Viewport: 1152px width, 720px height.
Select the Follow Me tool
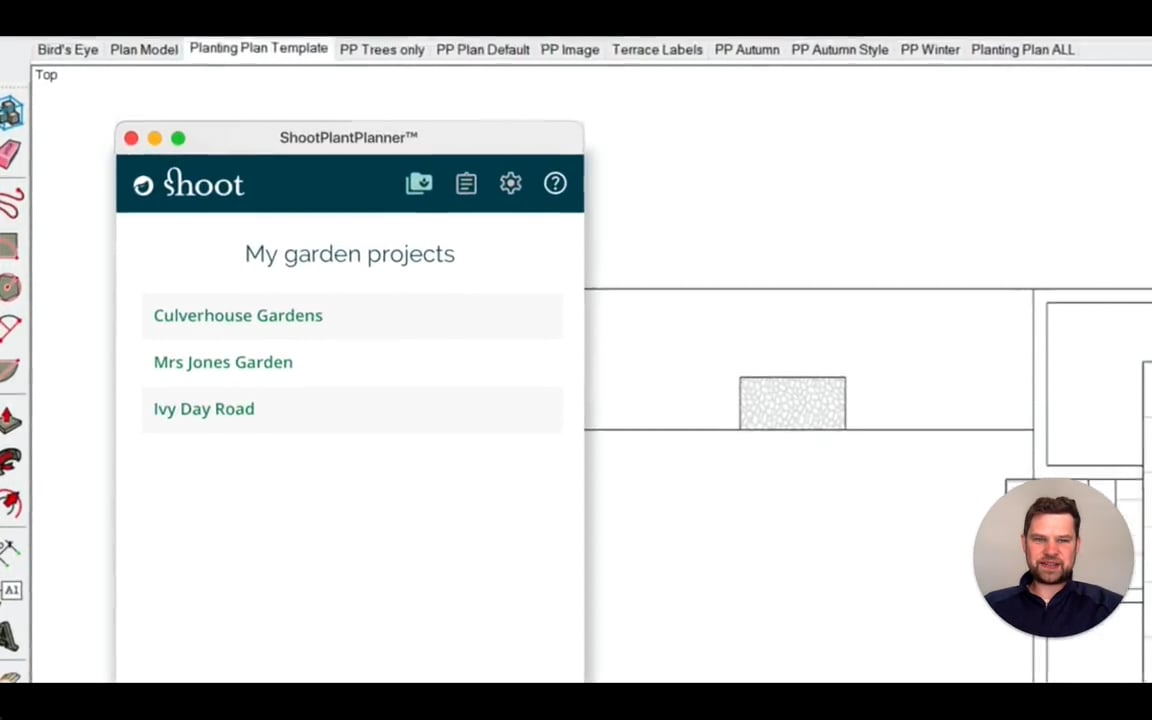click(x=10, y=461)
